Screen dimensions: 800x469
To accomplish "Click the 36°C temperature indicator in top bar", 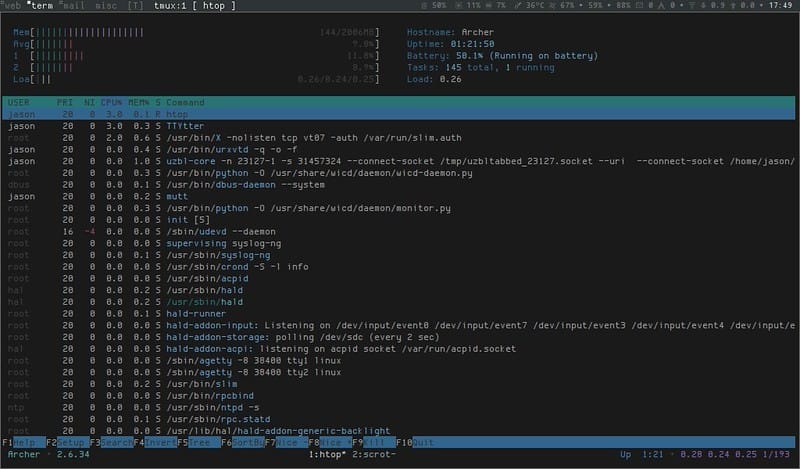I will (530, 6).
